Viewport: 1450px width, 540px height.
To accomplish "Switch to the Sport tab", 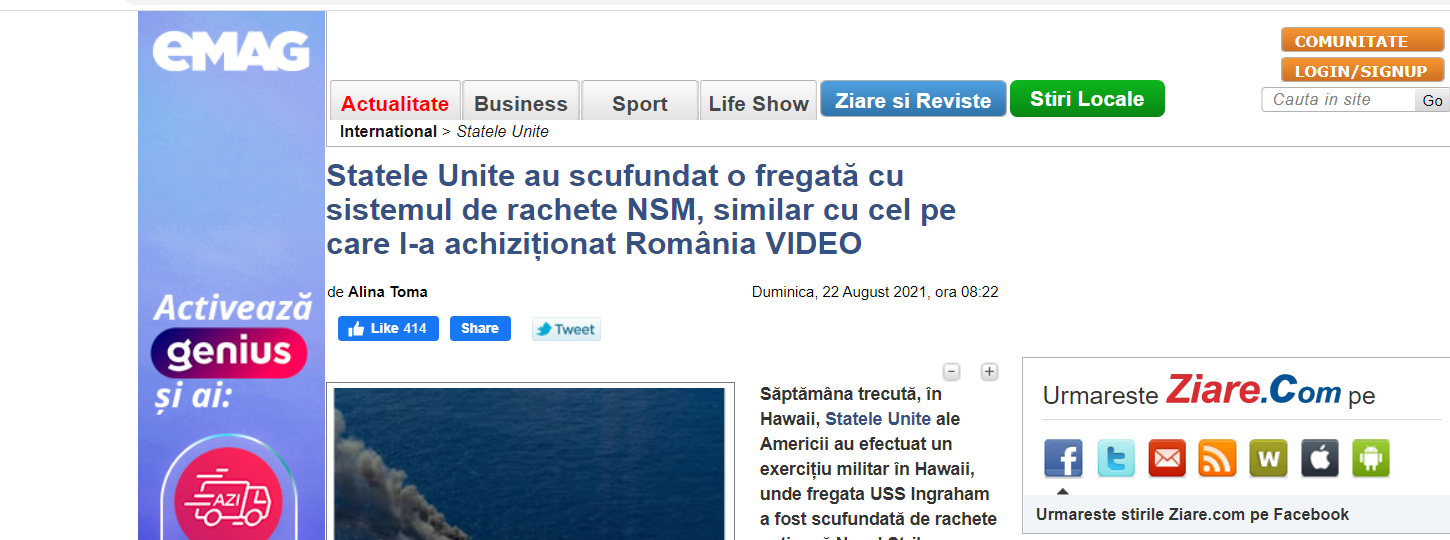I will pos(640,101).
